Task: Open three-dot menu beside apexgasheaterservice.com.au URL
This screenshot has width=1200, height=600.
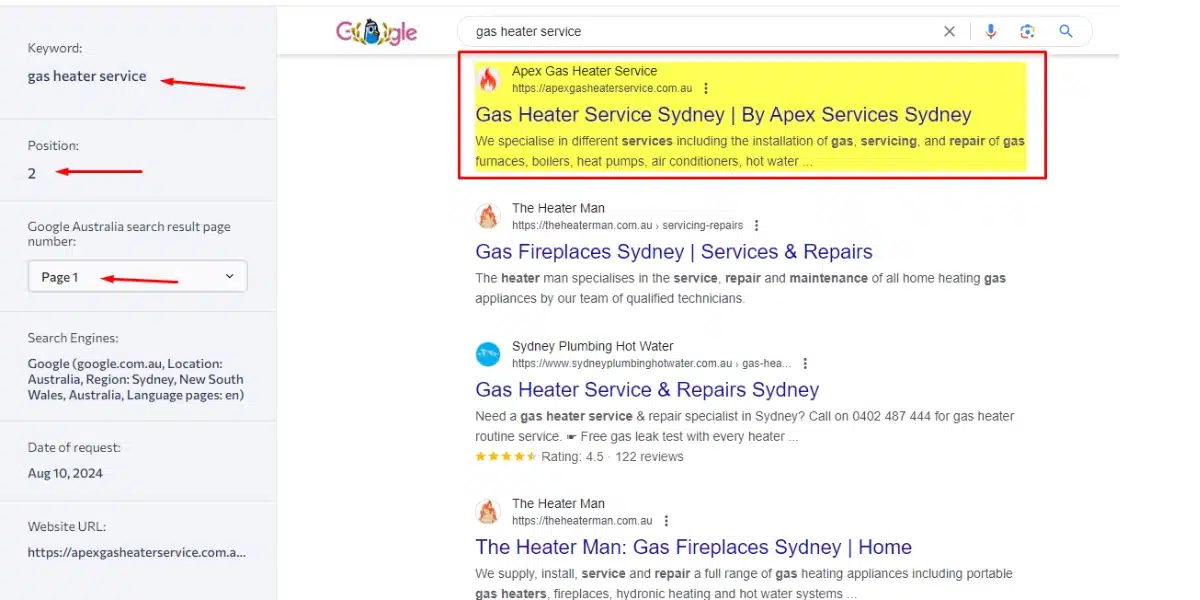Action: tap(706, 88)
